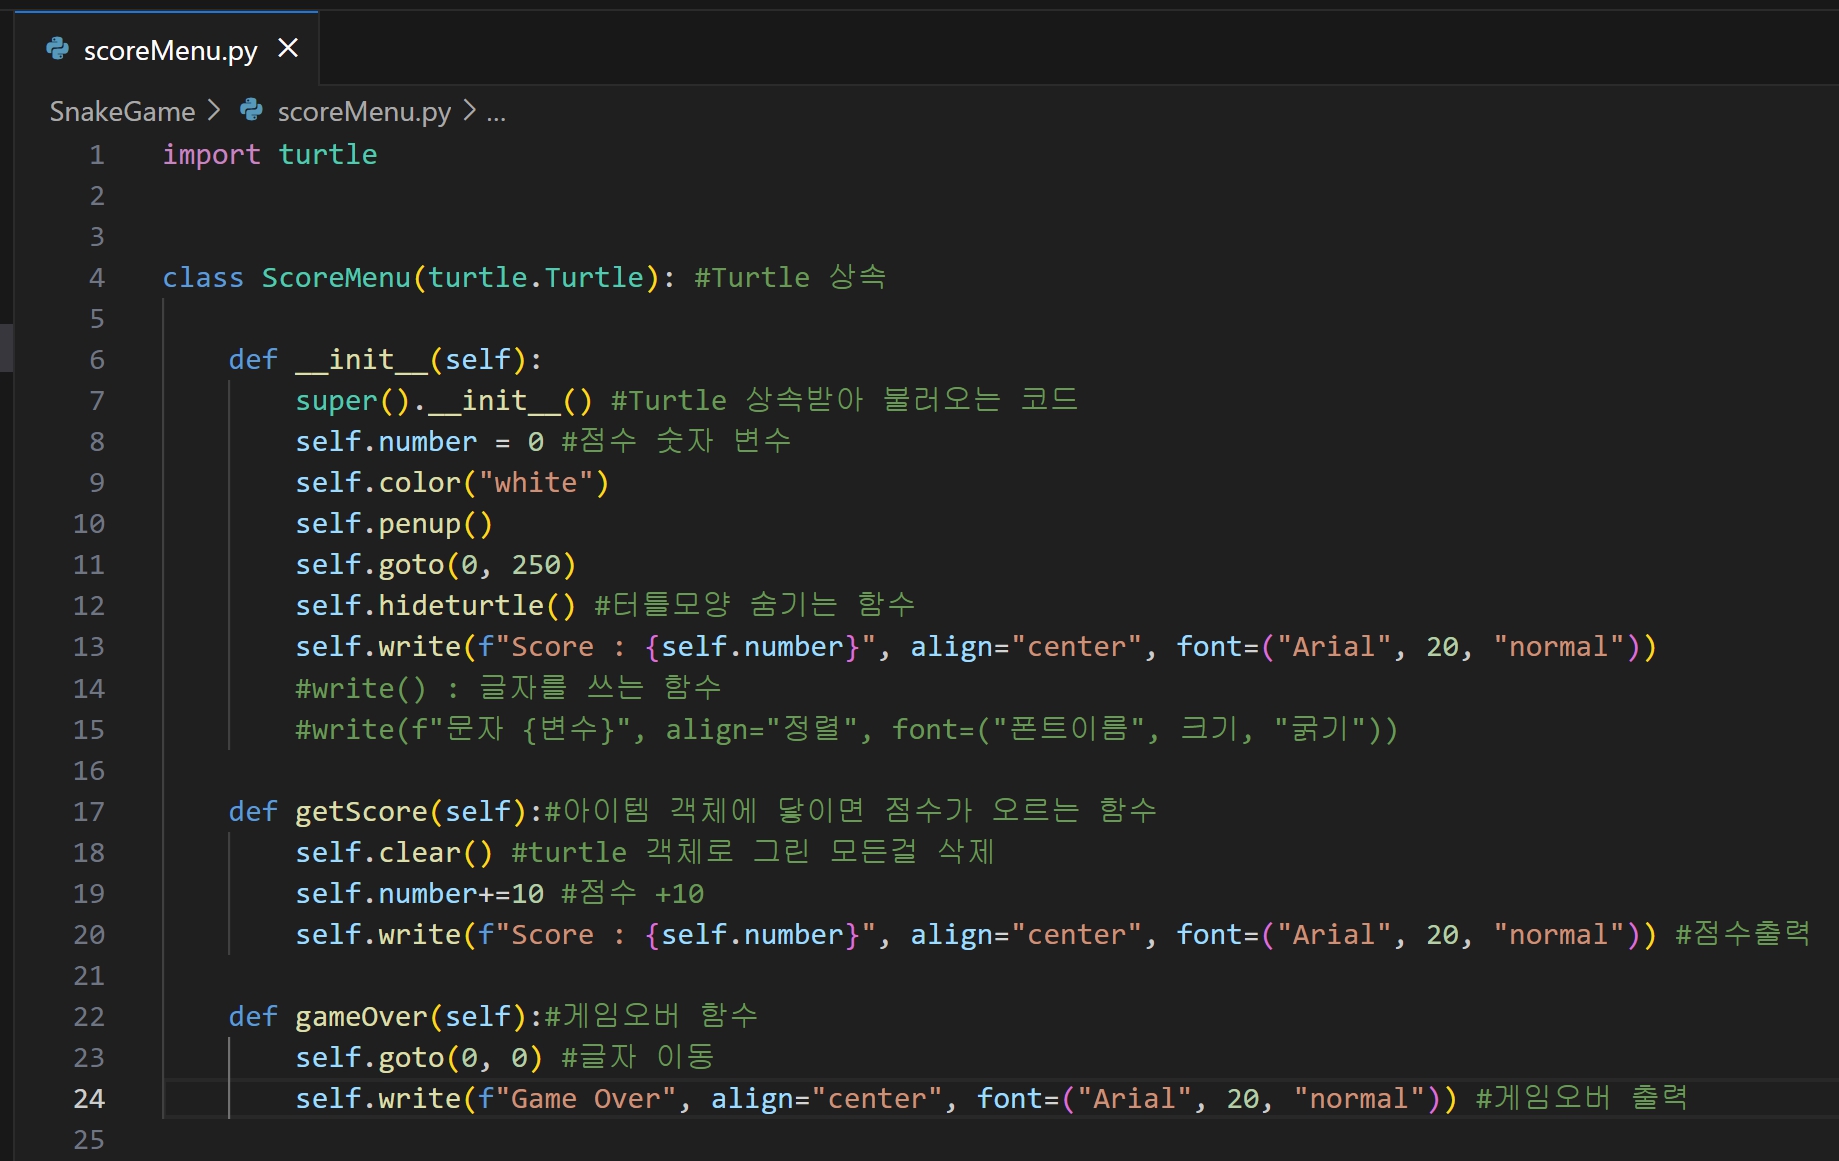Click self.write call on line 20
This screenshot has width=1839, height=1161.
(x=976, y=935)
